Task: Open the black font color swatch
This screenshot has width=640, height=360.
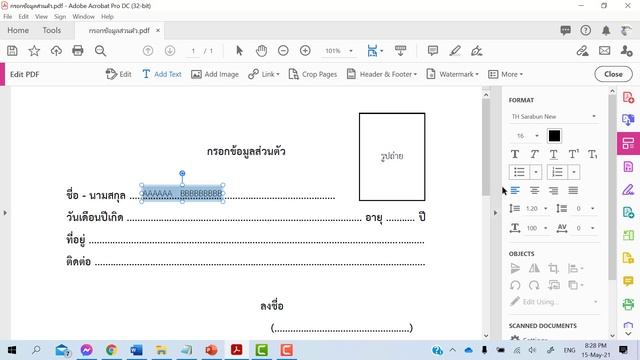Action: [554, 136]
